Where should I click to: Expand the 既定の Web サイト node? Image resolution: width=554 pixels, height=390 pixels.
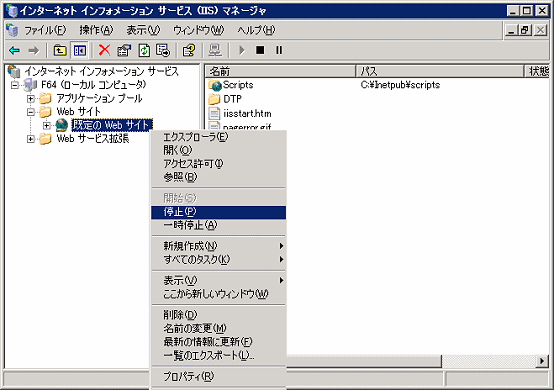tap(46, 125)
